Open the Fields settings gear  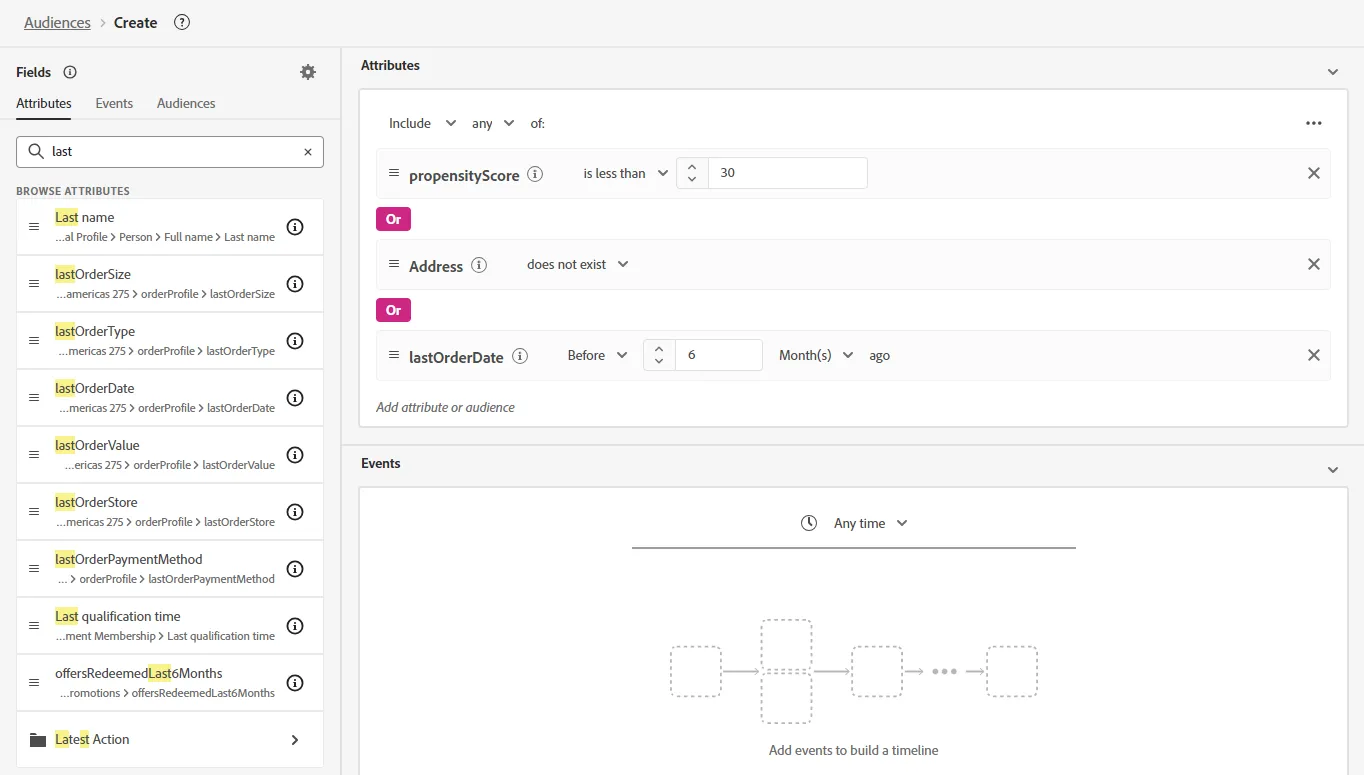click(x=308, y=72)
